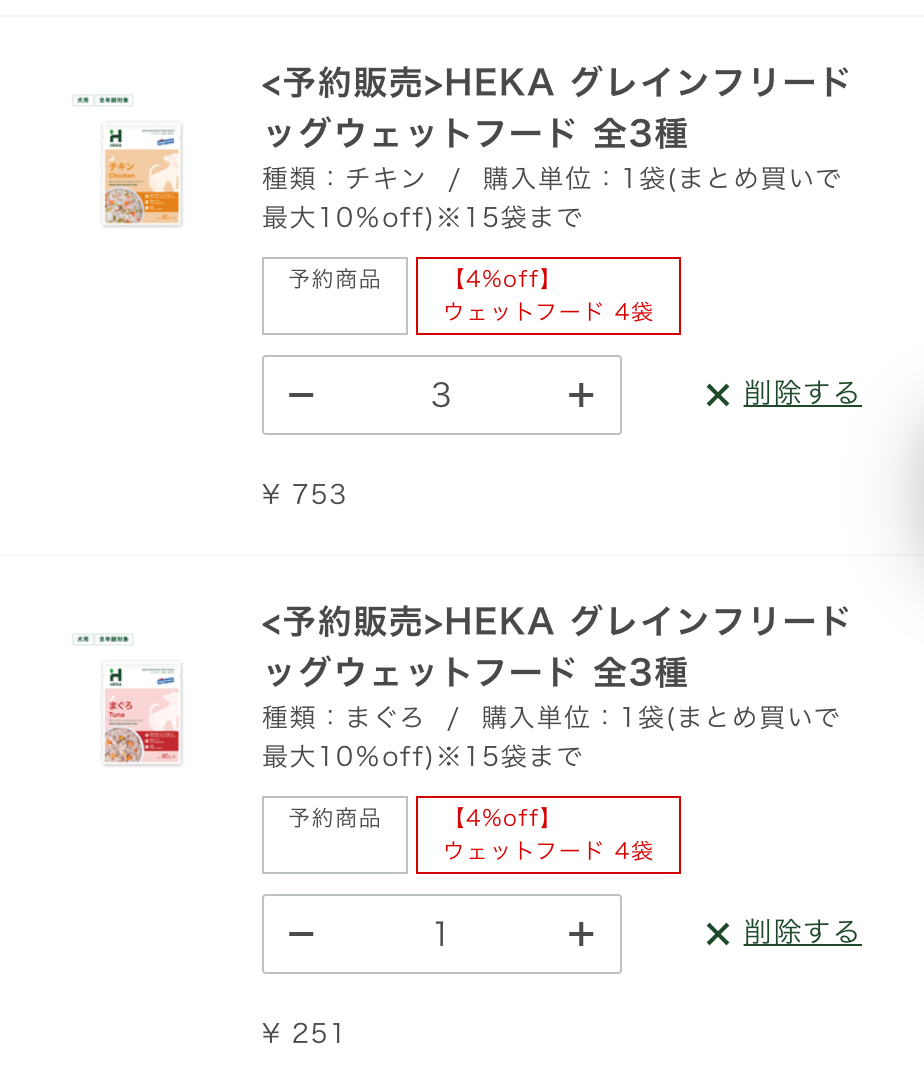This screenshot has height=1074, width=924.
Task: Click the 予約商品 tag on the まぐろ item
Action: click(x=335, y=835)
